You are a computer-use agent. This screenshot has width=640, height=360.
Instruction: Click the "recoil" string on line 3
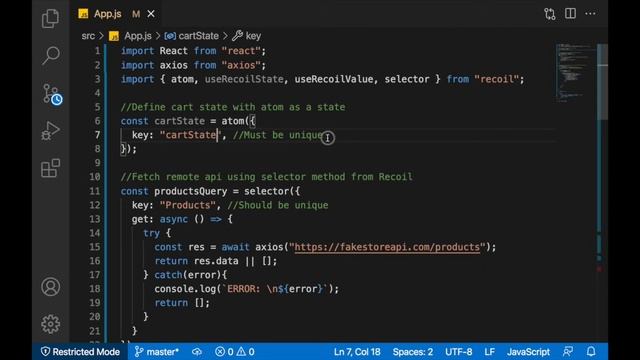click(496, 79)
